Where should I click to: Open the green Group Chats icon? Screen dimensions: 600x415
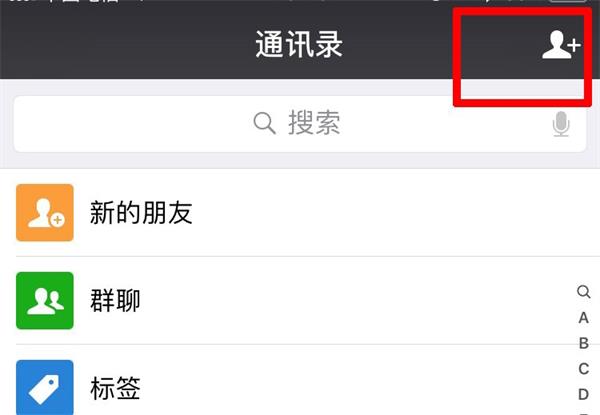click(45, 301)
